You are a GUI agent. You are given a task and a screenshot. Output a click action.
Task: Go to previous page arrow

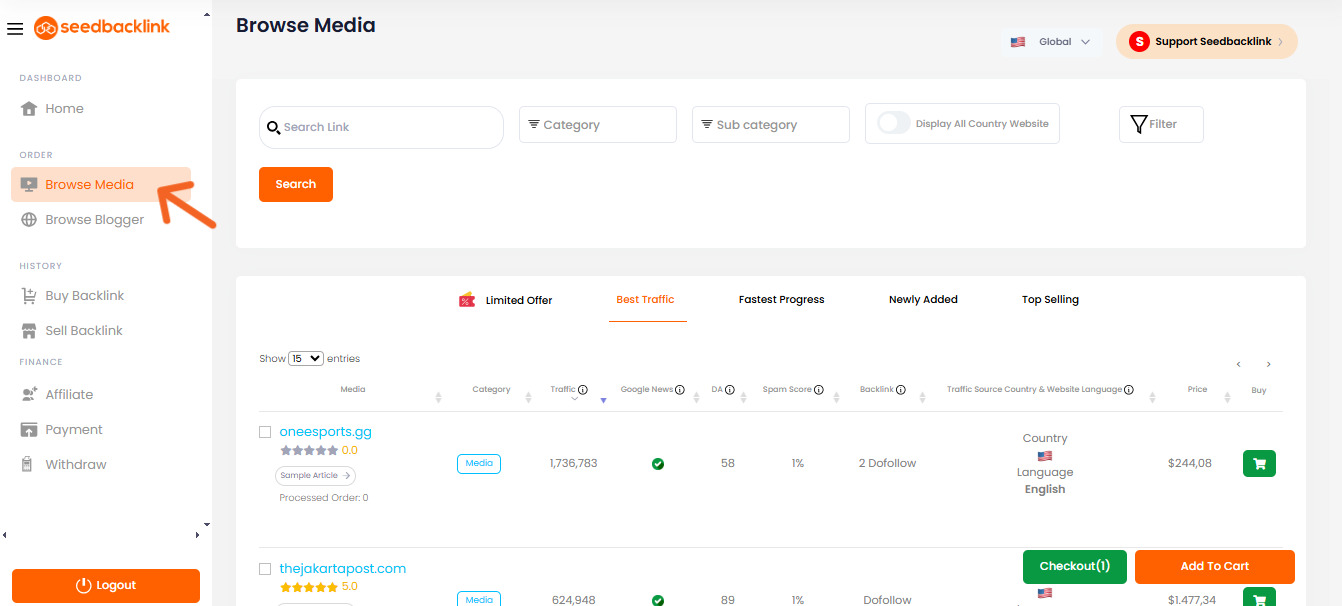[x=1238, y=364]
